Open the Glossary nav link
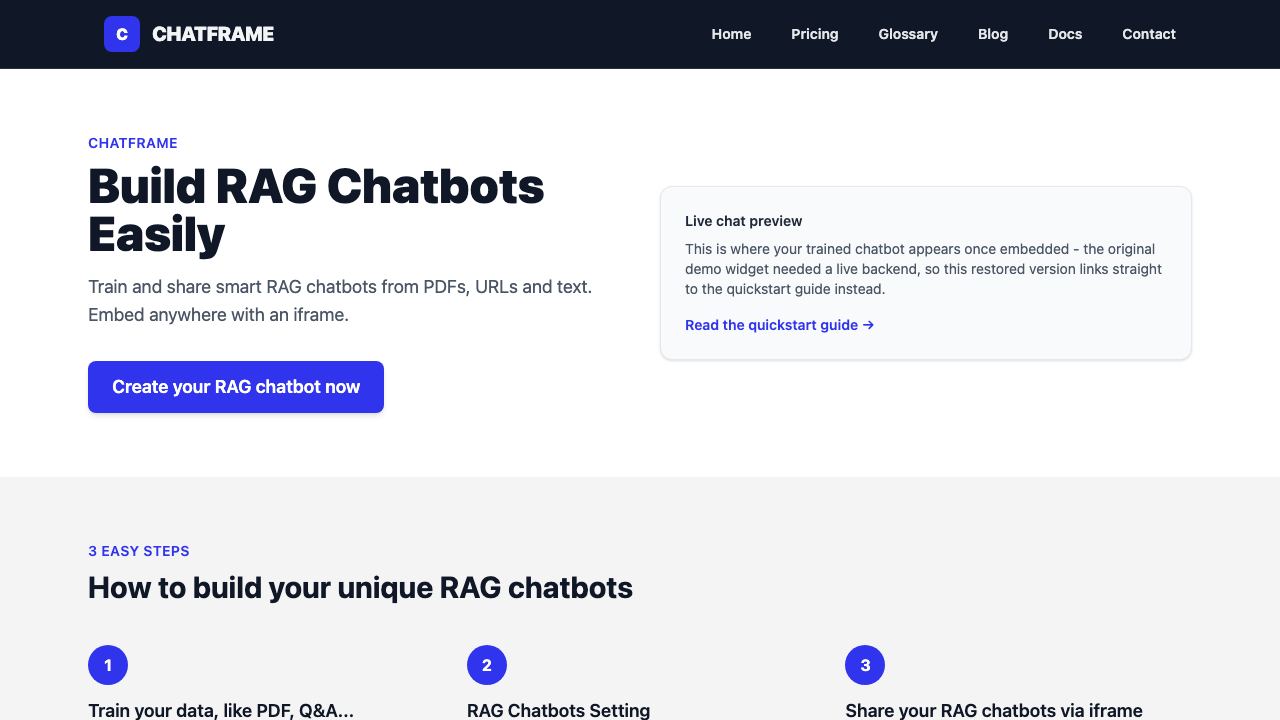This screenshot has width=1280, height=720. tap(908, 34)
